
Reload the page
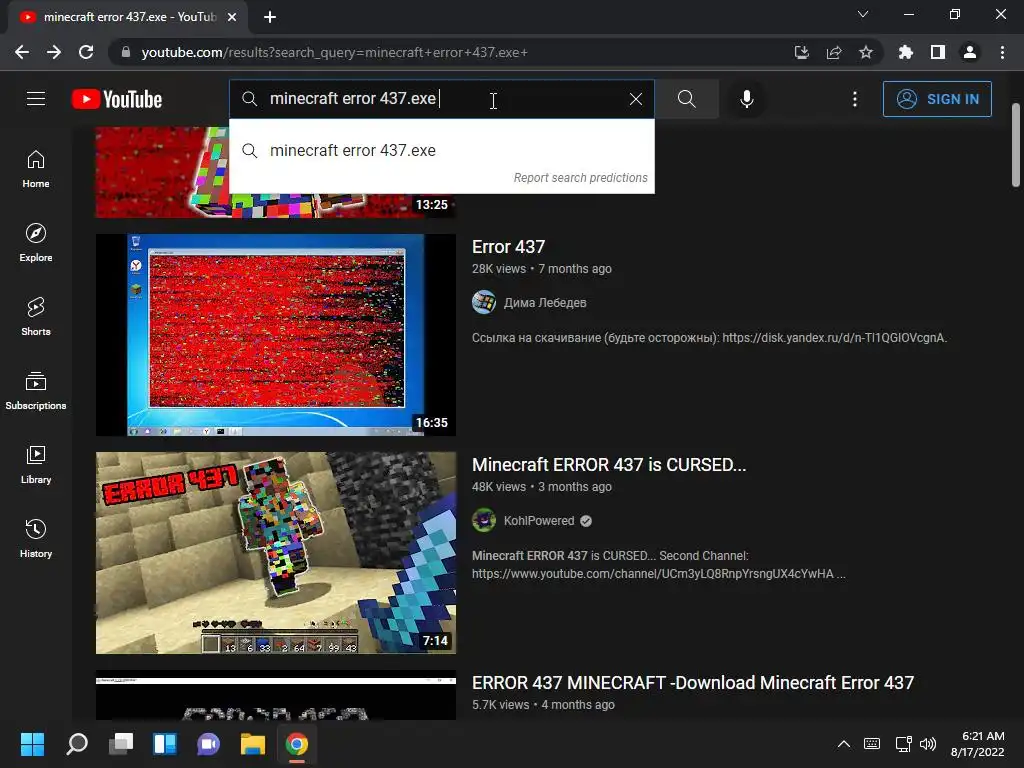click(x=86, y=52)
